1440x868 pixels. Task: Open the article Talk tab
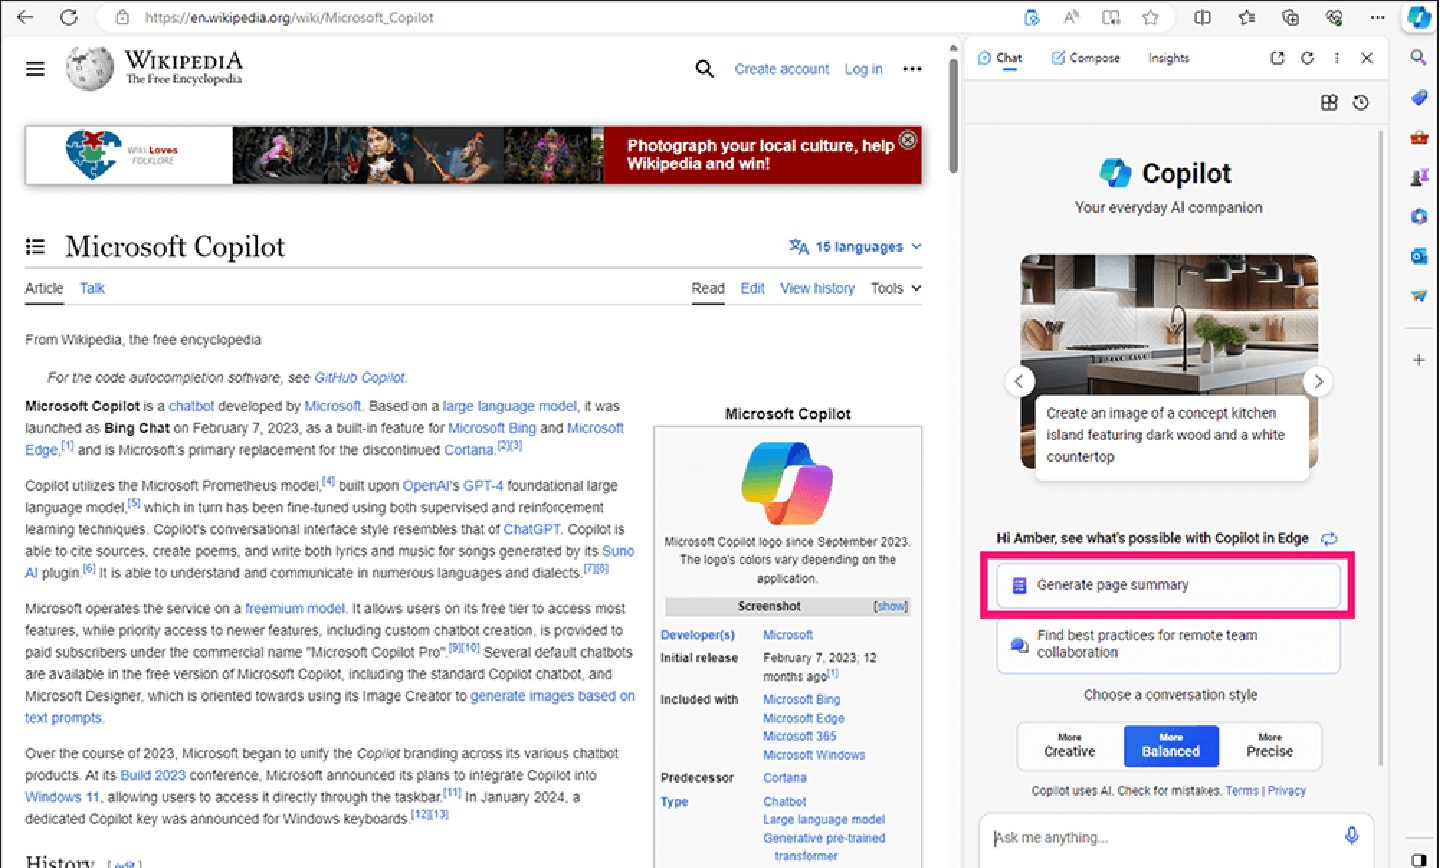coord(92,288)
